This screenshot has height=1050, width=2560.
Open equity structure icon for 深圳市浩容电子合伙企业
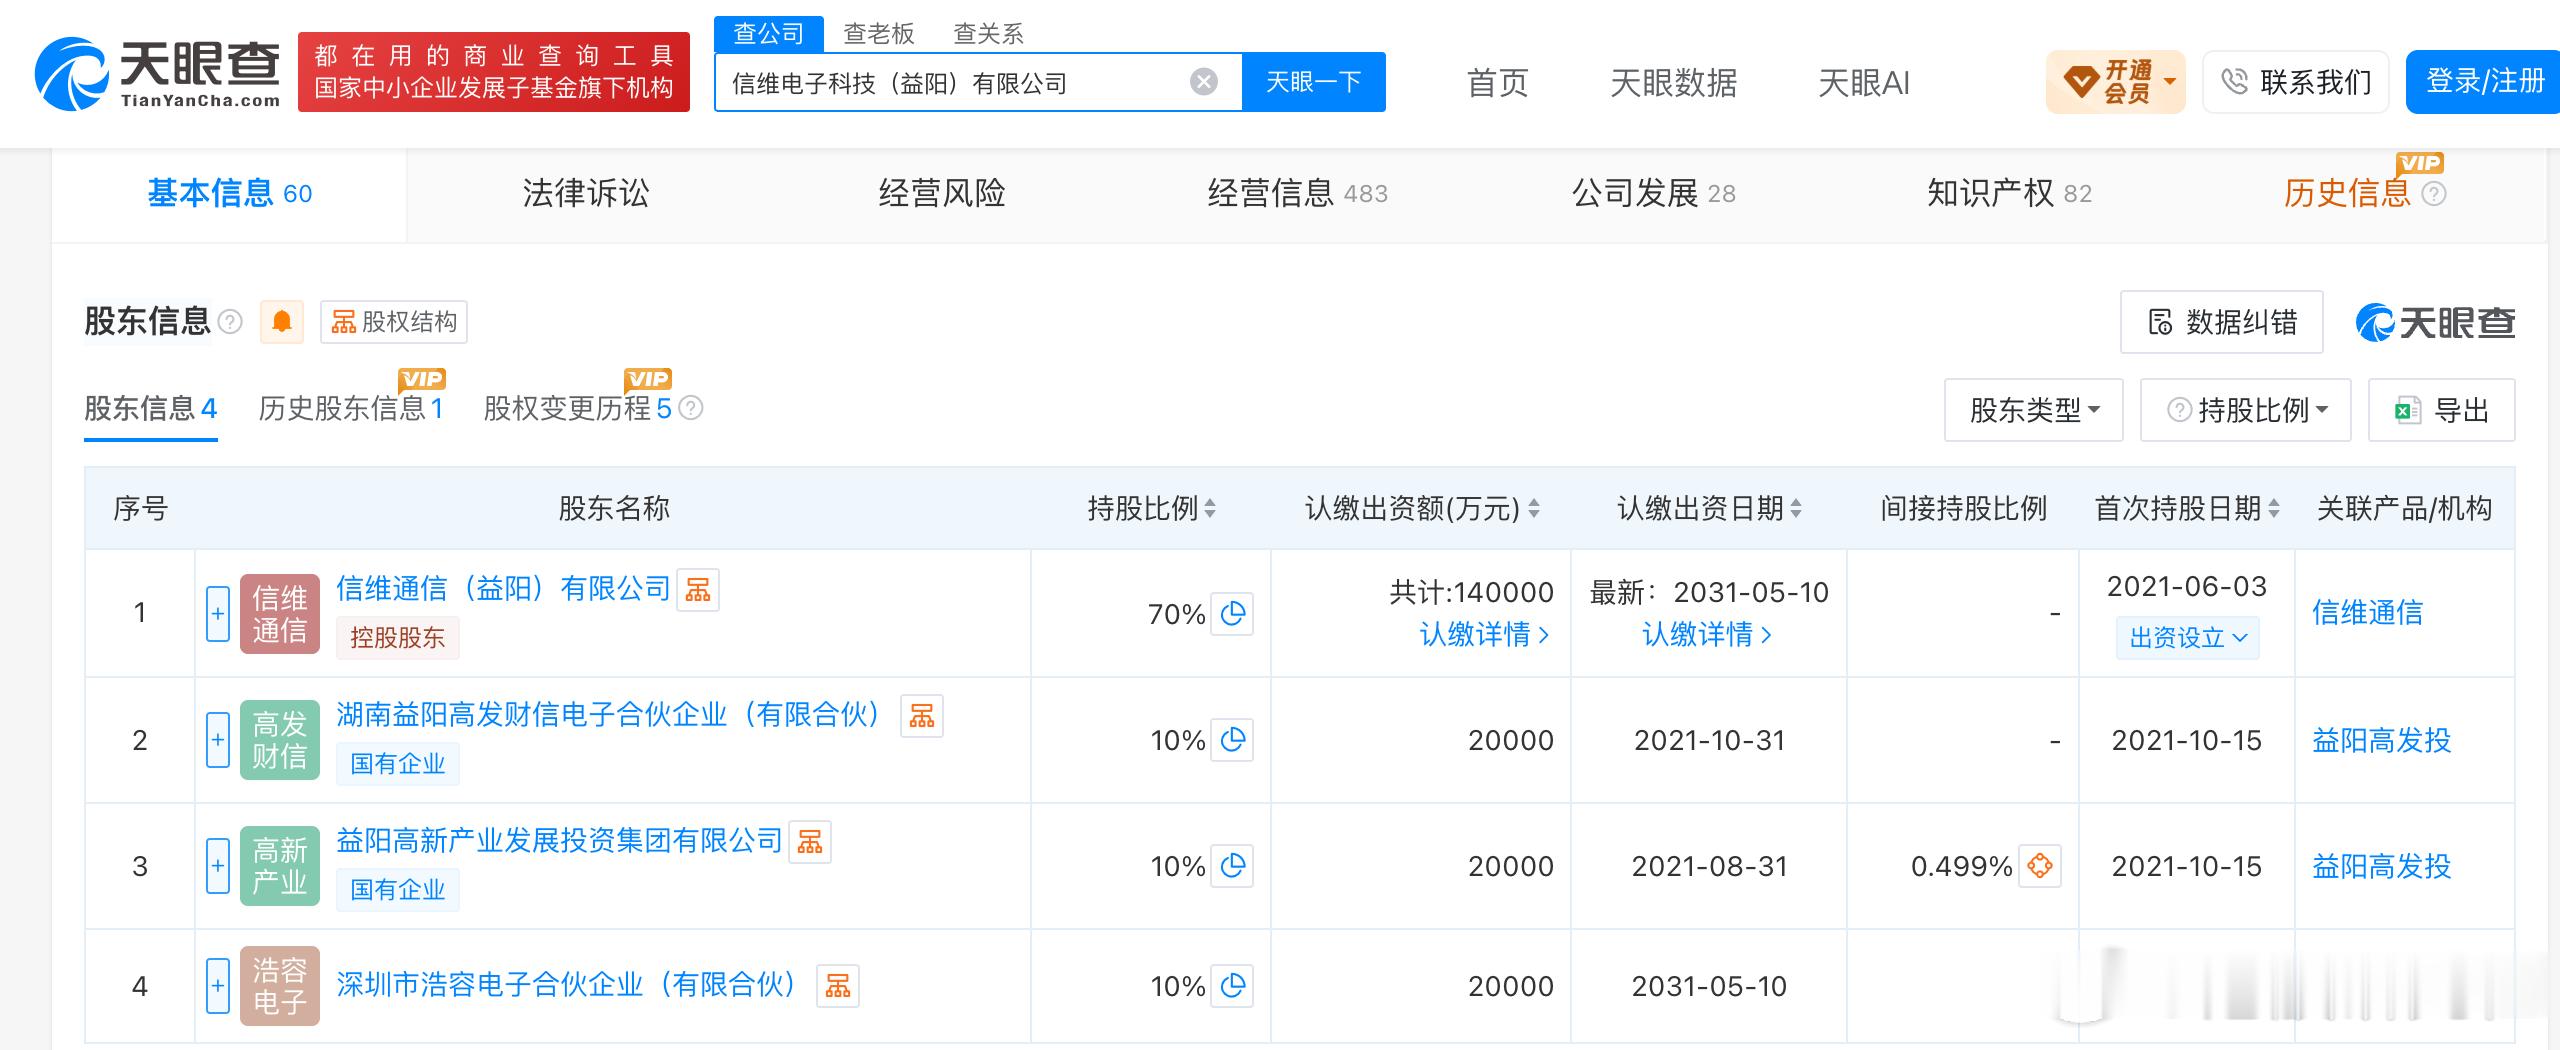pos(838,986)
